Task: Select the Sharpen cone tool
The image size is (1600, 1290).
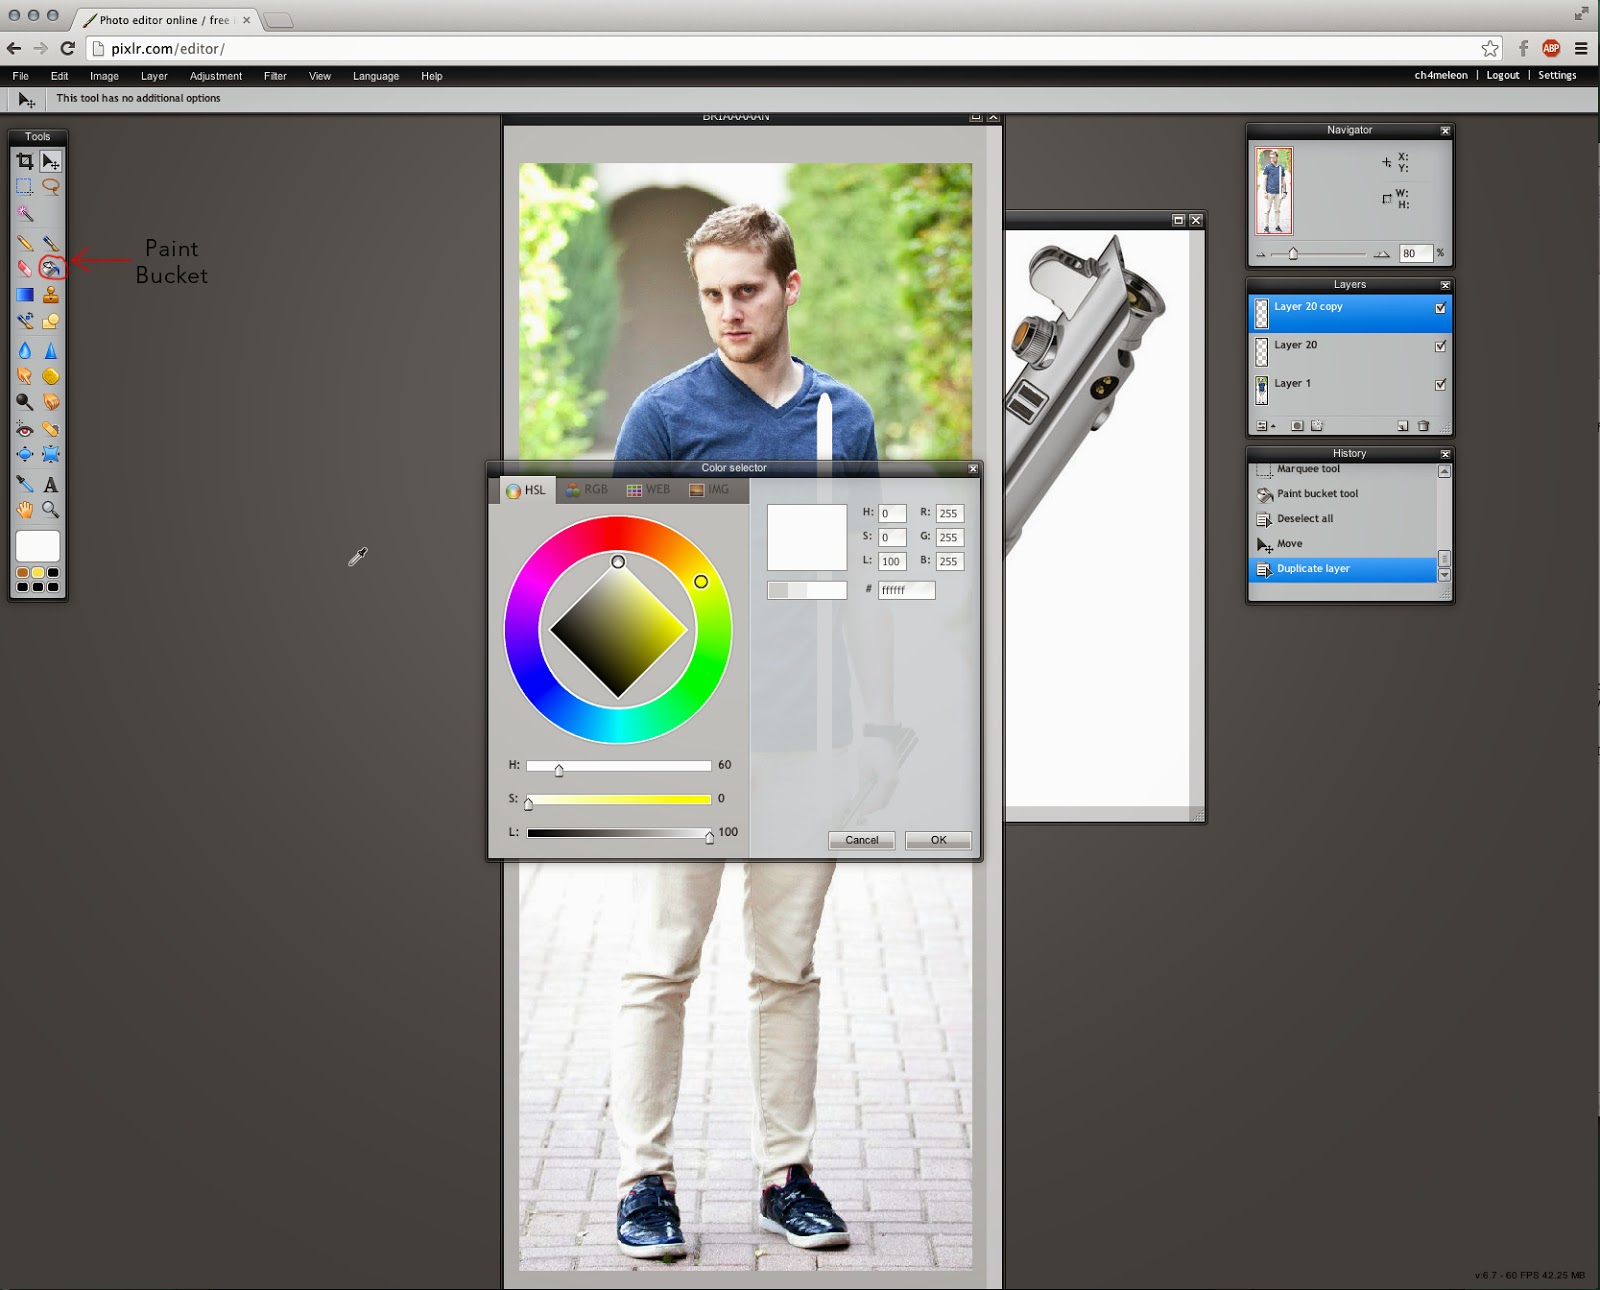Action: click(x=51, y=350)
